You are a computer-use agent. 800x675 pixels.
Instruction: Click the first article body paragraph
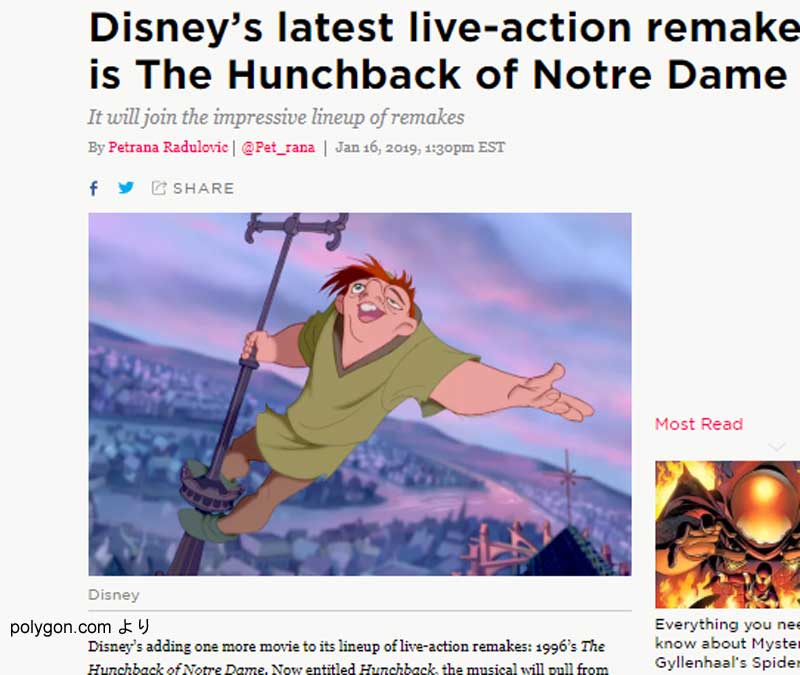(x=348, y=657)
